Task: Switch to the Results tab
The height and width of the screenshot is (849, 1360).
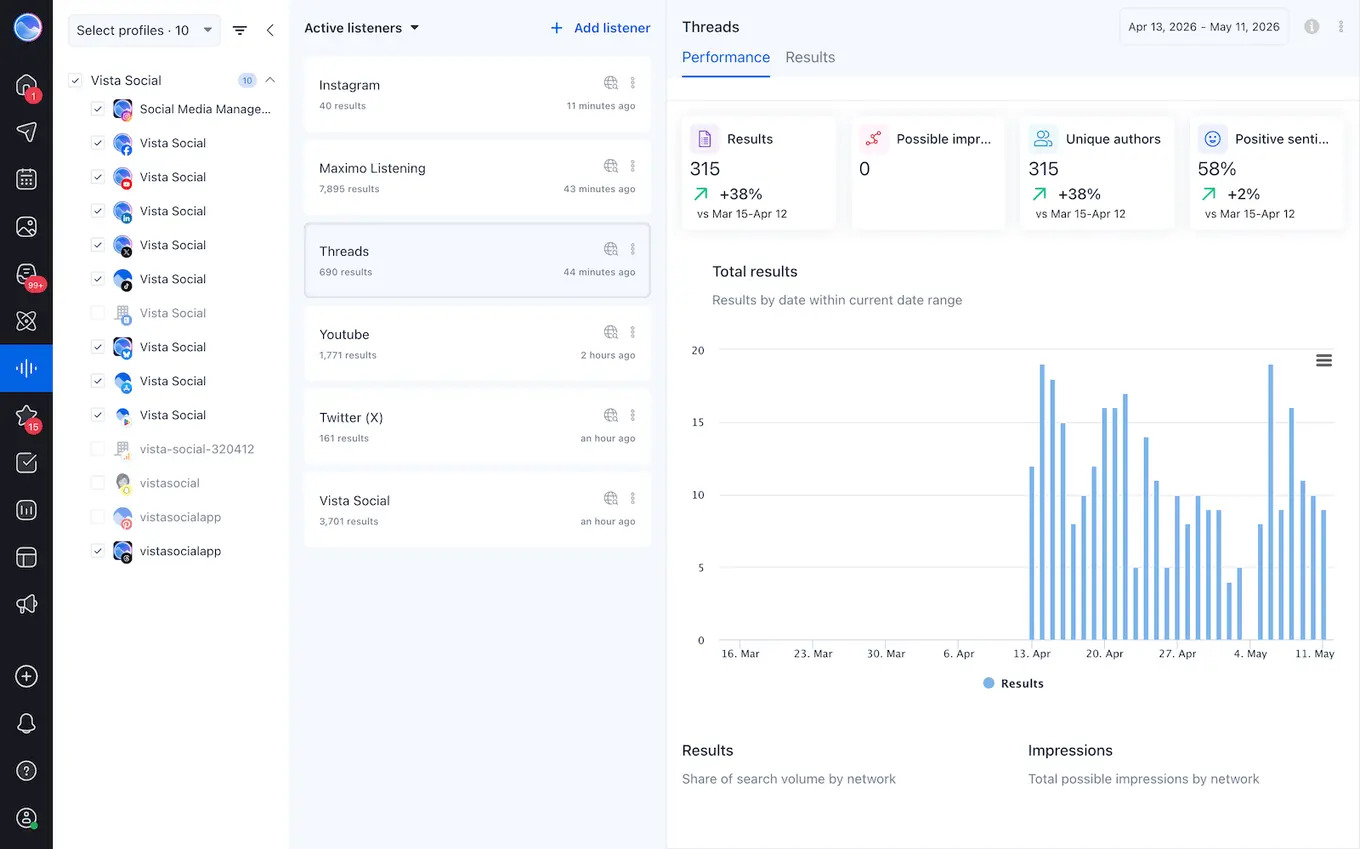Action: tap(810, 57)
